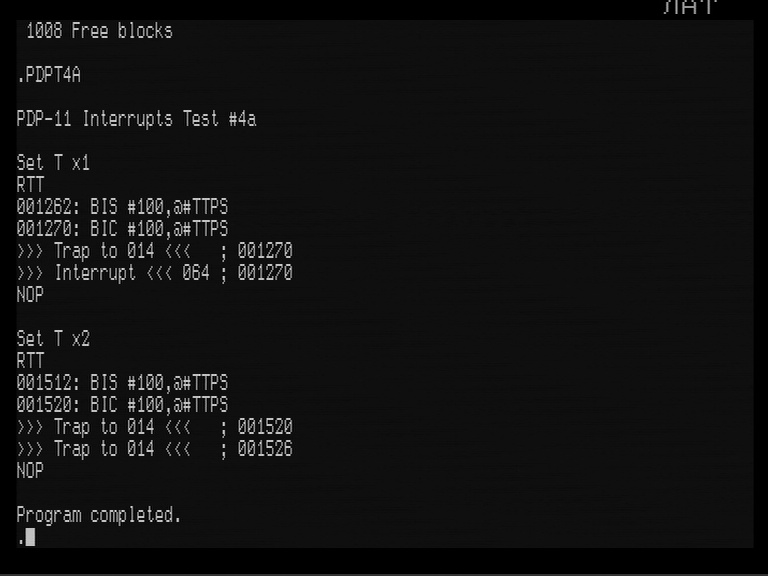The image size is (768, 576).
Task: Click the "Set T x1" heading line
Action: 53,163
